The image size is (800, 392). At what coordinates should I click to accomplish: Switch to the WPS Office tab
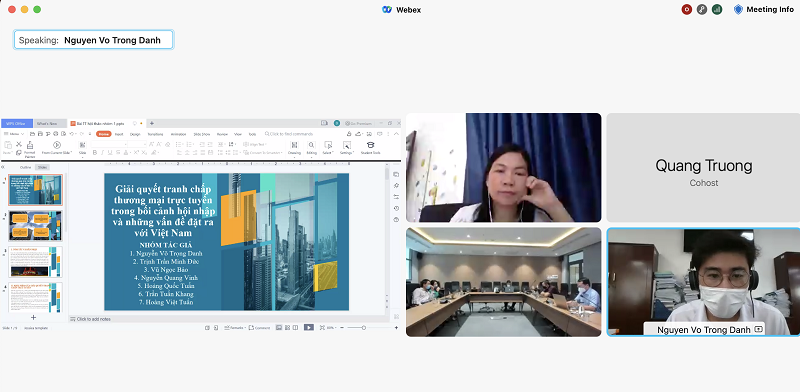(16, 124)
